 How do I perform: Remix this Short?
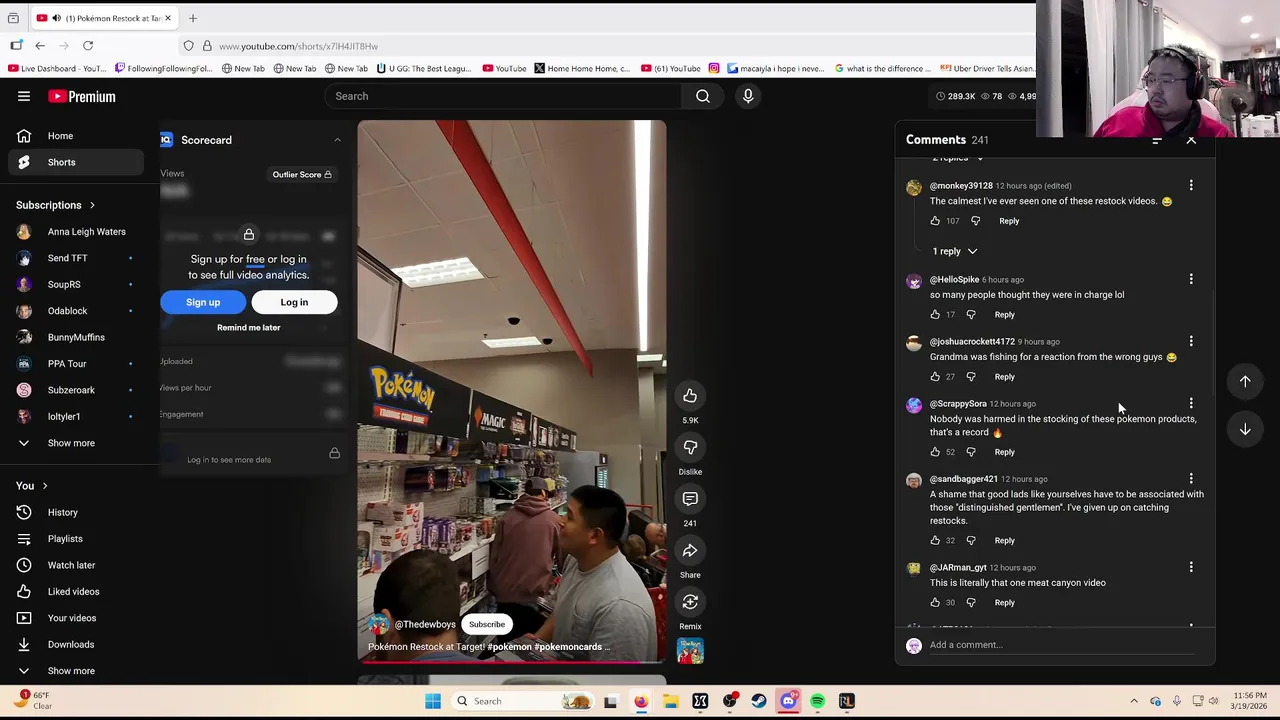click(690, 601)
